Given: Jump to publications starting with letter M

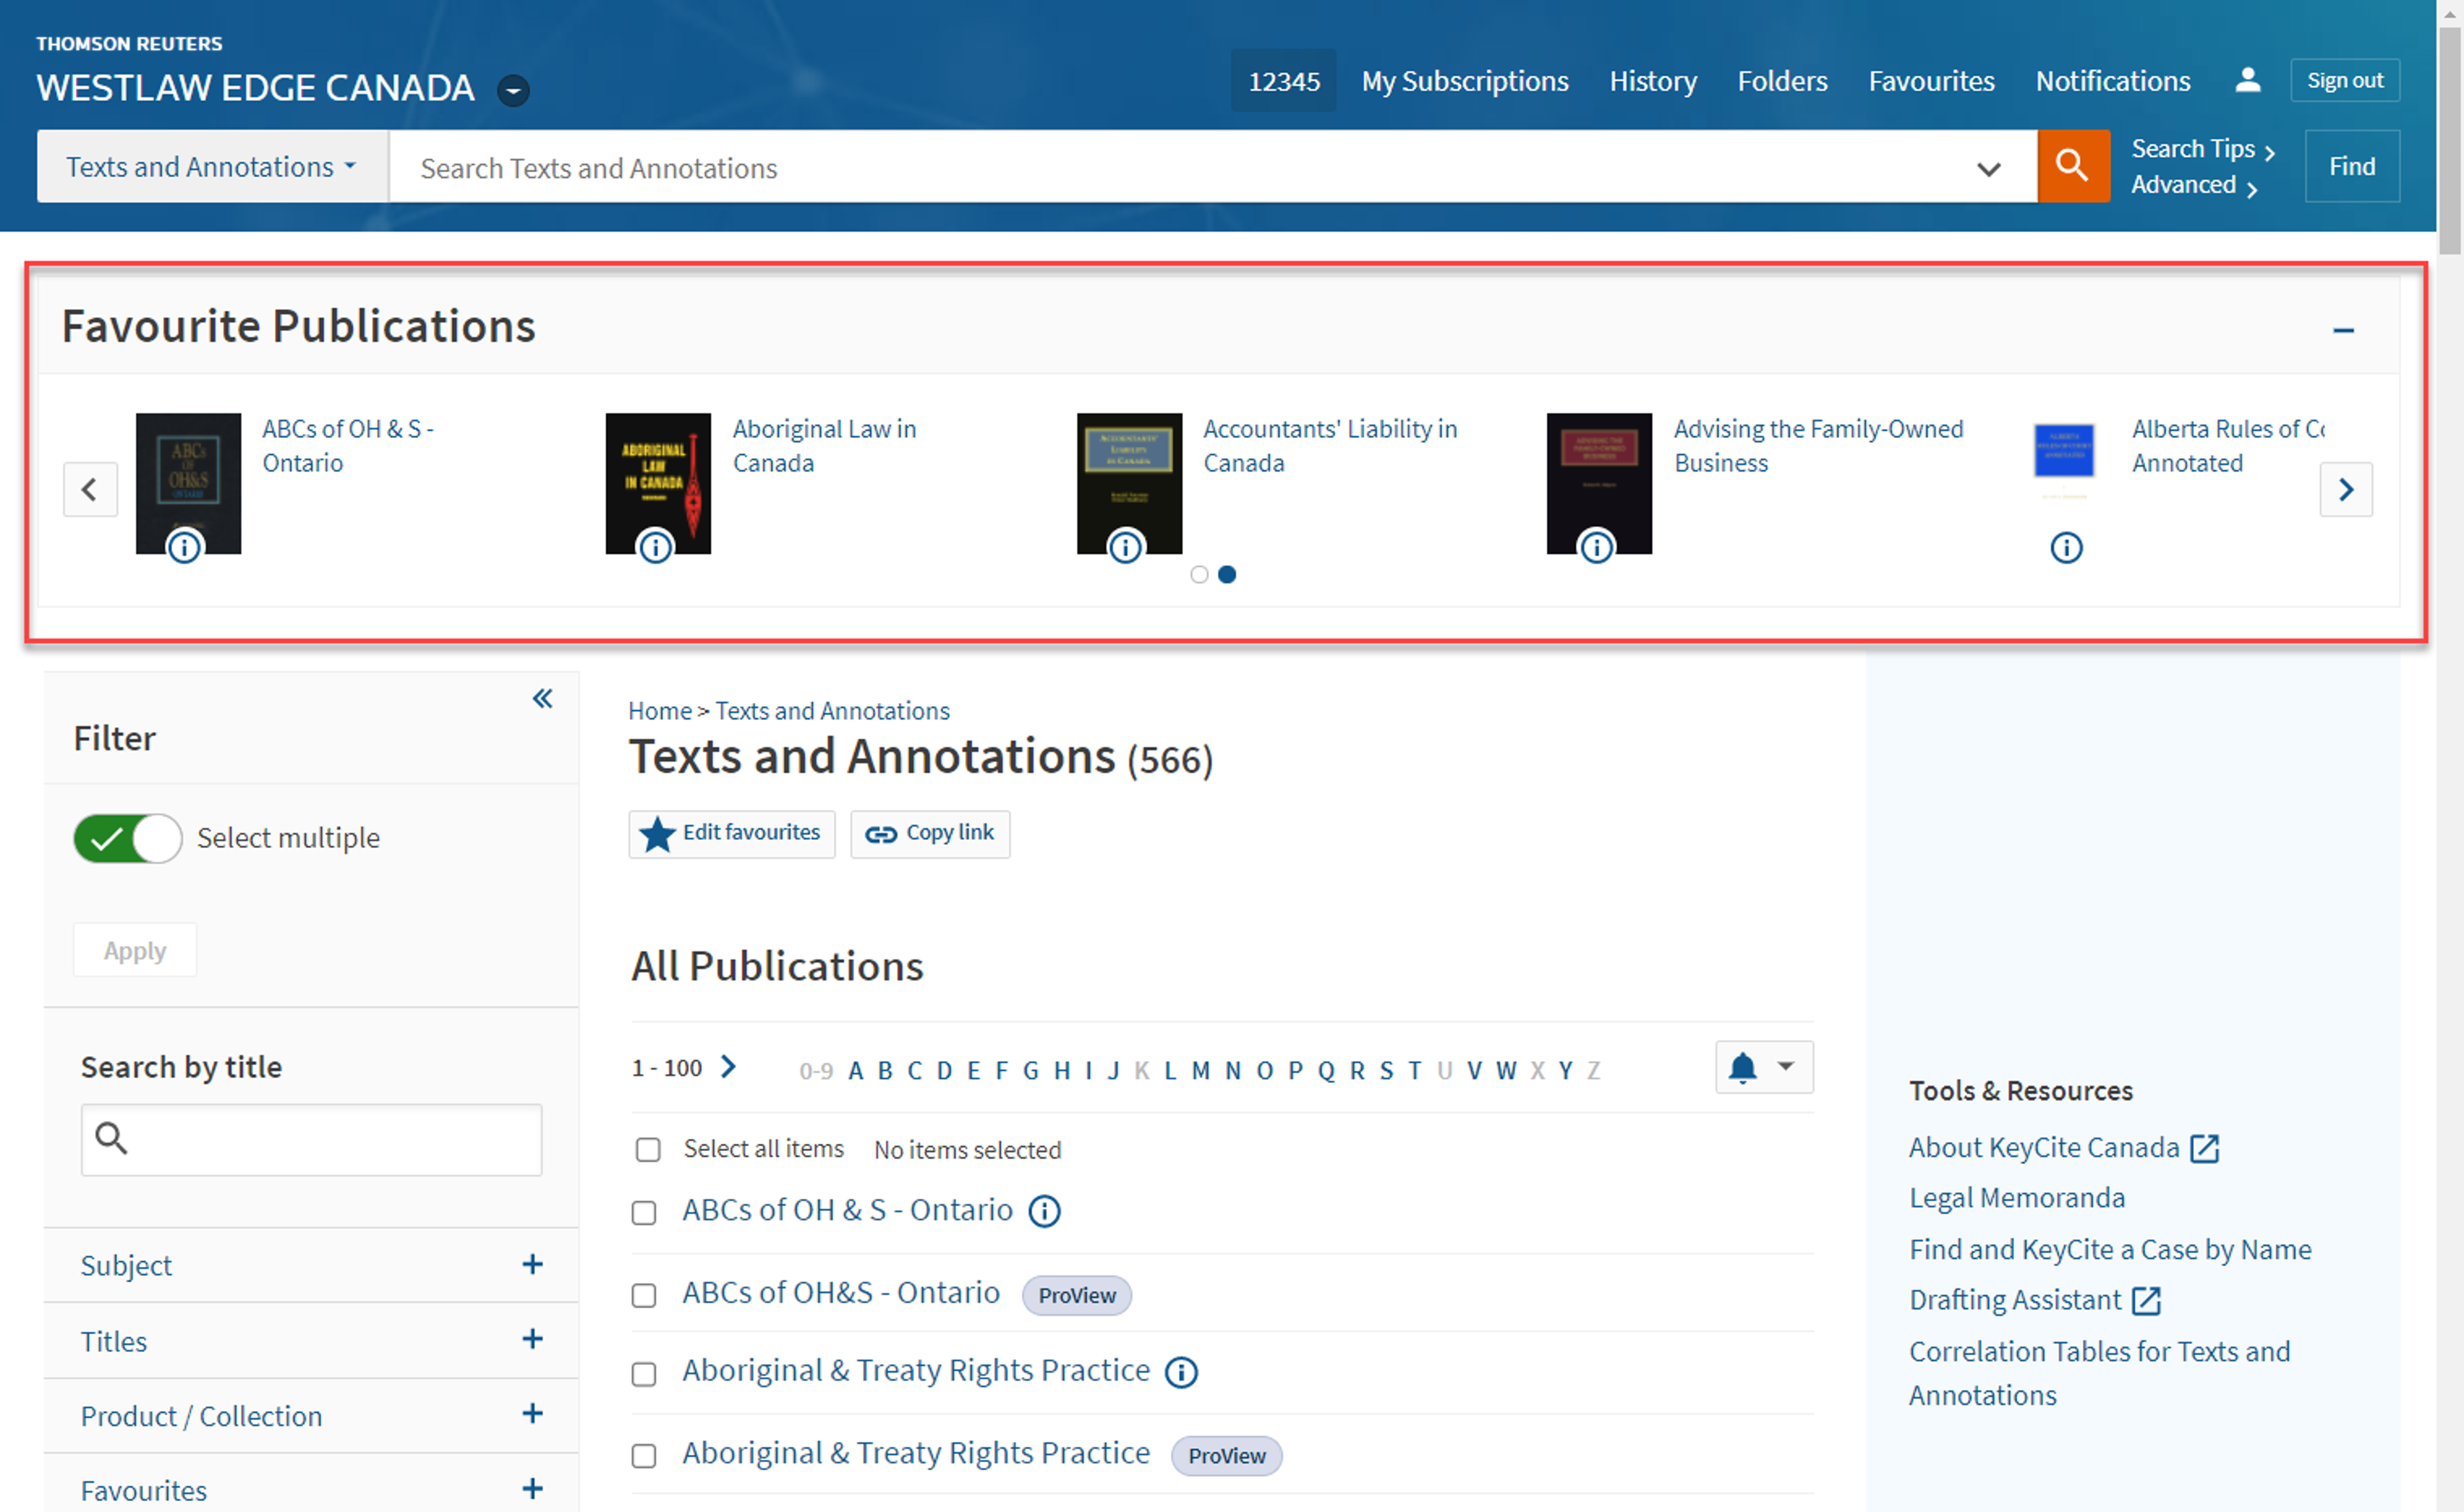Looking at the screenshot, I should (1200, 1070).
